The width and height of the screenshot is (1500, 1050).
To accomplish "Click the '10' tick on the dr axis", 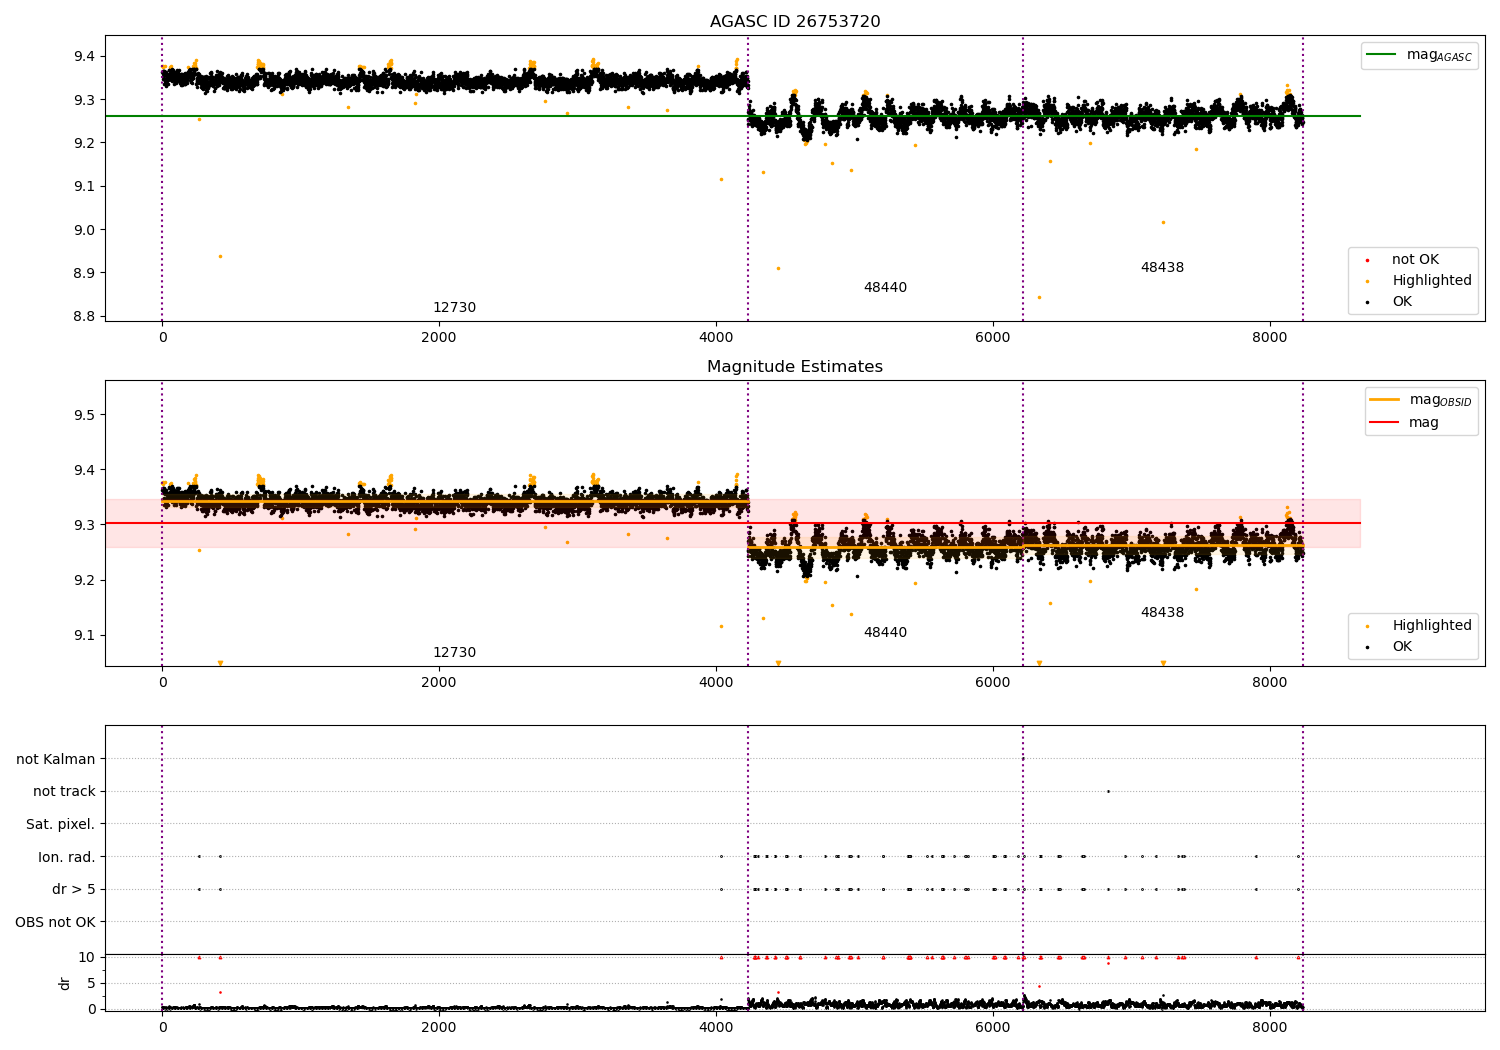I will coord(87,958).
